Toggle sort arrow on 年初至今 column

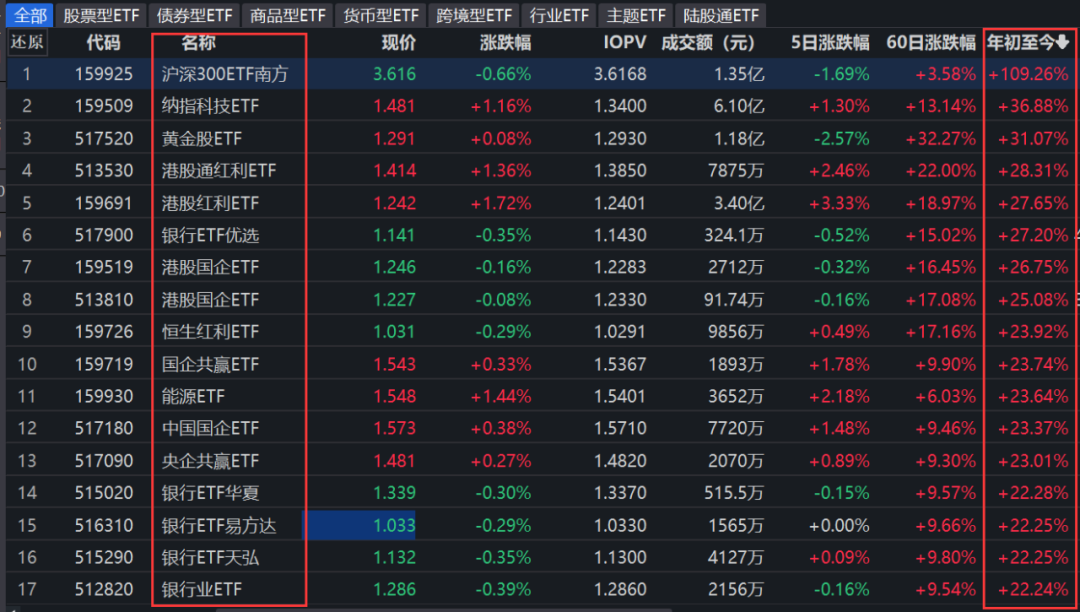[x=1062, y=43]
